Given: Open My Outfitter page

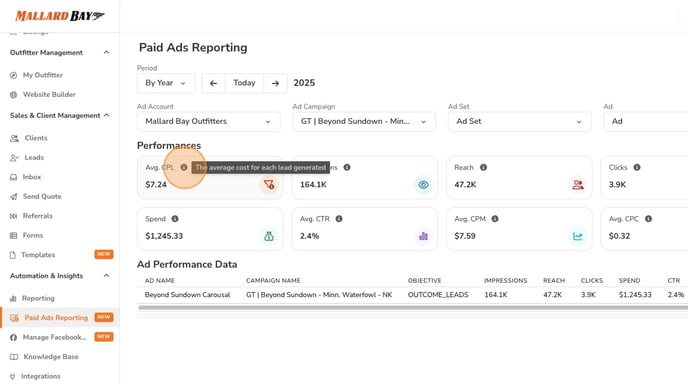Looking at the screenshot, I should [43, 75].
